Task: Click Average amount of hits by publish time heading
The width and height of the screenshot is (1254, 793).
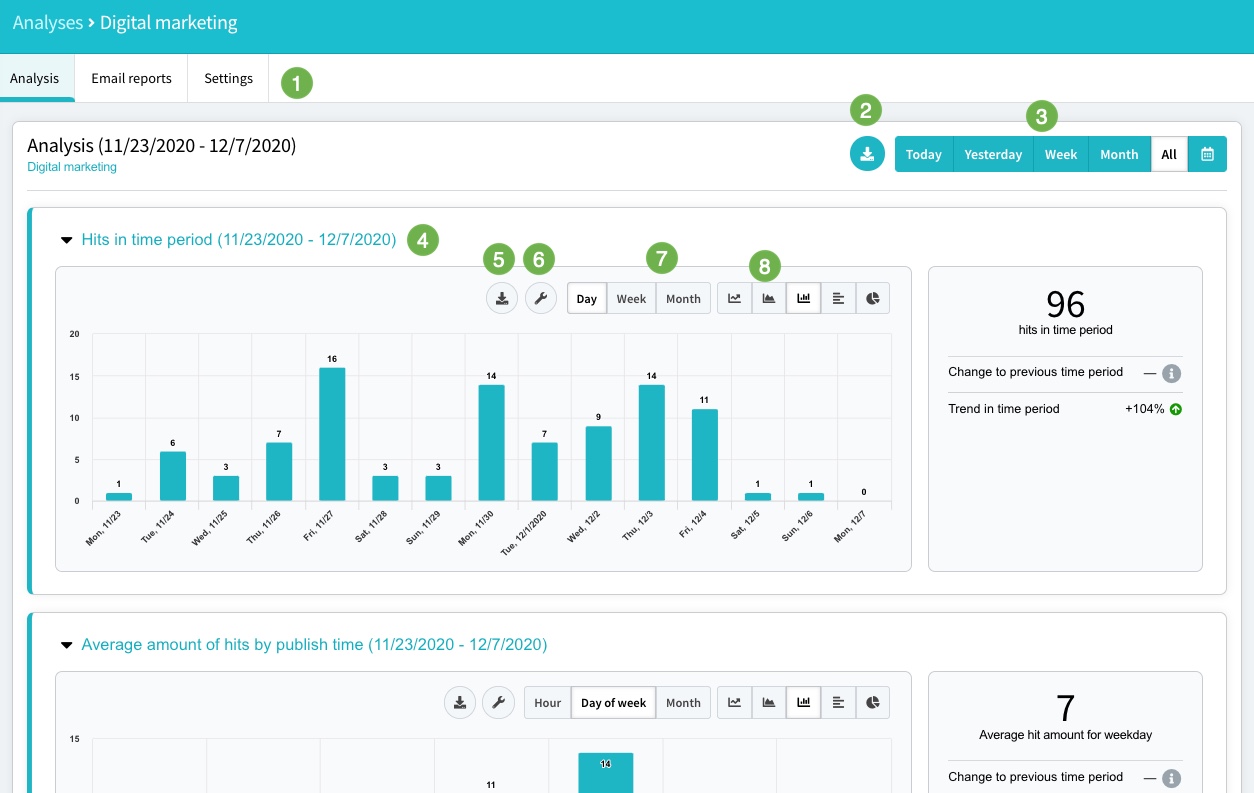Action: point(314,645)
